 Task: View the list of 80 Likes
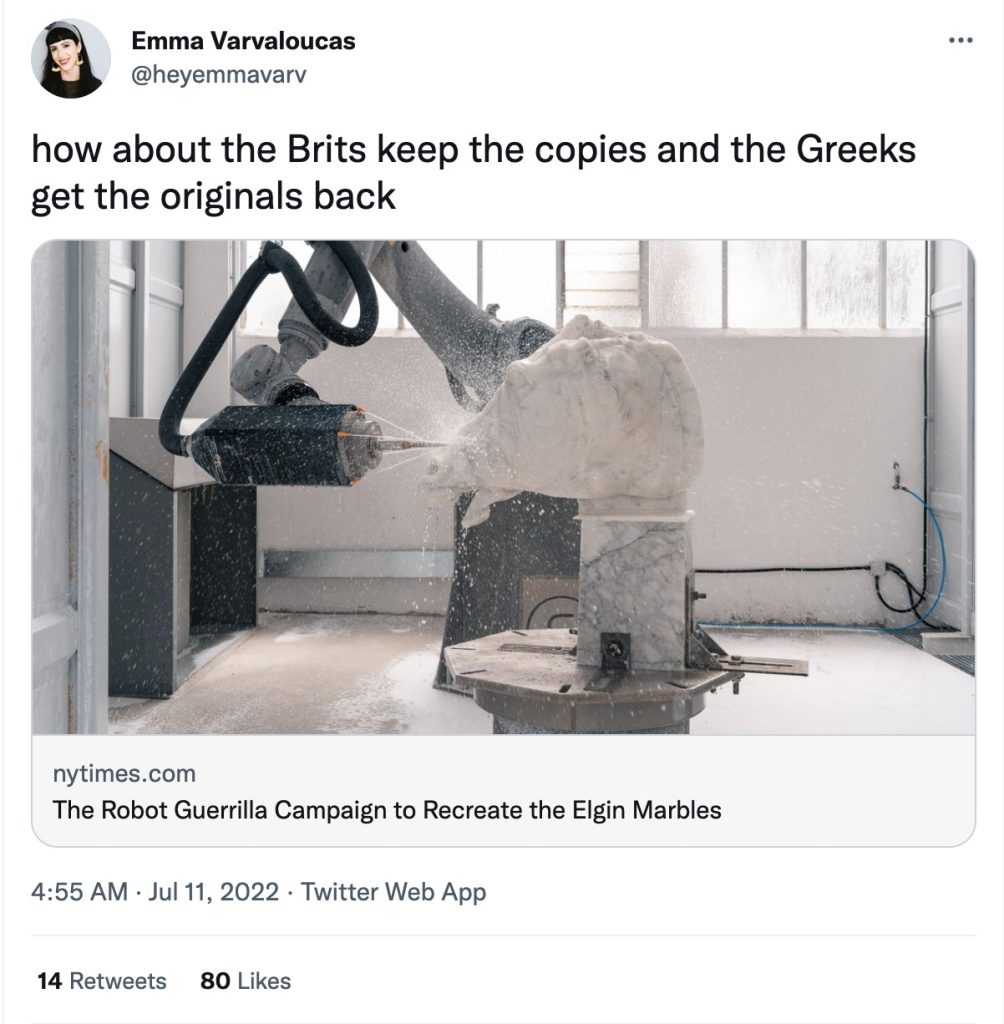pyautogui.click(x=246, y=981)
